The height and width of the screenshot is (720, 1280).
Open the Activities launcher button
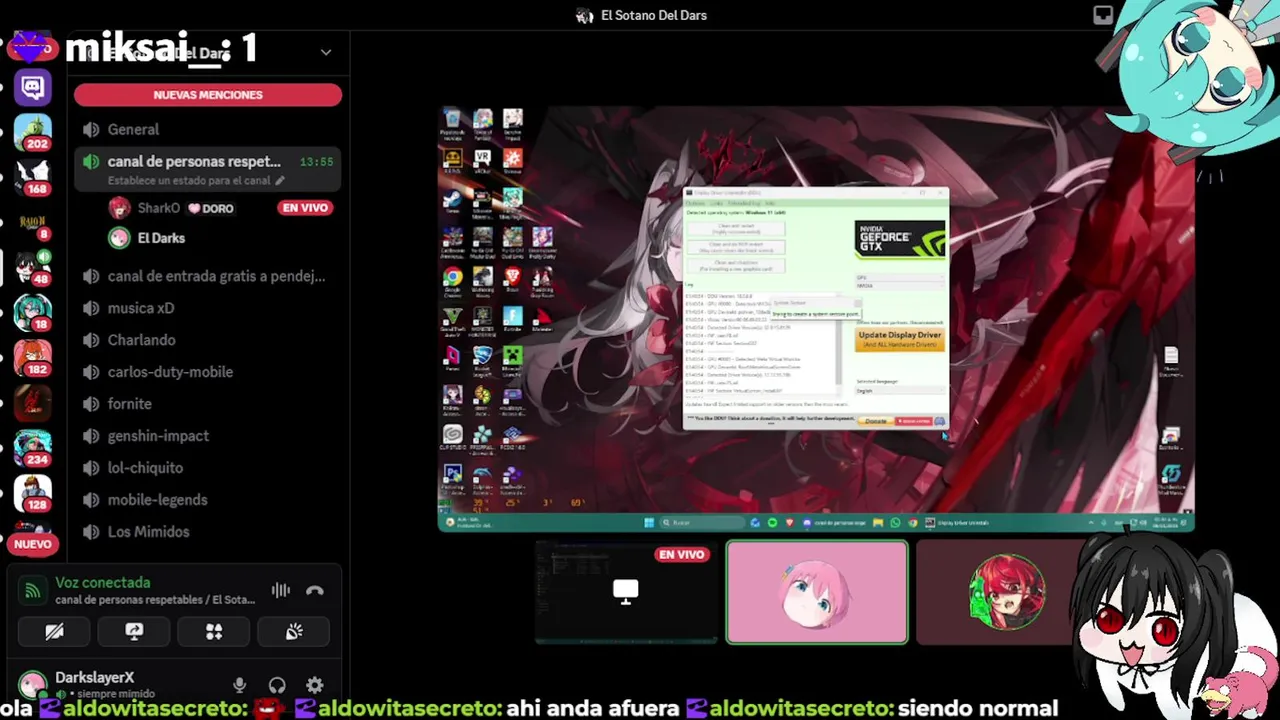[214, 632]
